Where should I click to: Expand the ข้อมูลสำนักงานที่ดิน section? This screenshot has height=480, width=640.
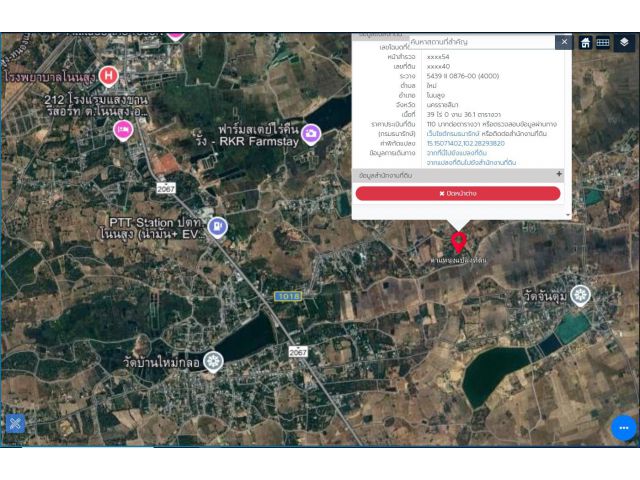558,175
